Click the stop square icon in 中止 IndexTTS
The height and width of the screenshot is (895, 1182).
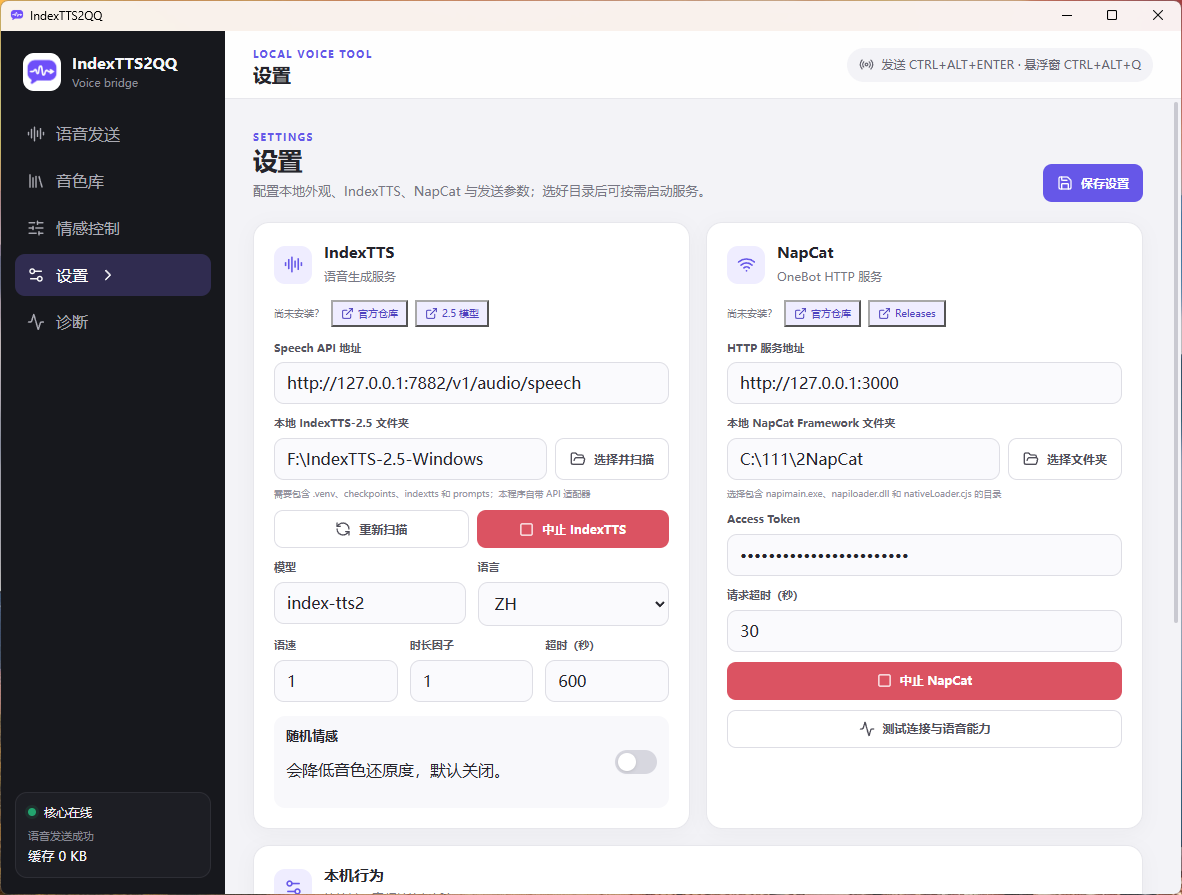(526, 529)
